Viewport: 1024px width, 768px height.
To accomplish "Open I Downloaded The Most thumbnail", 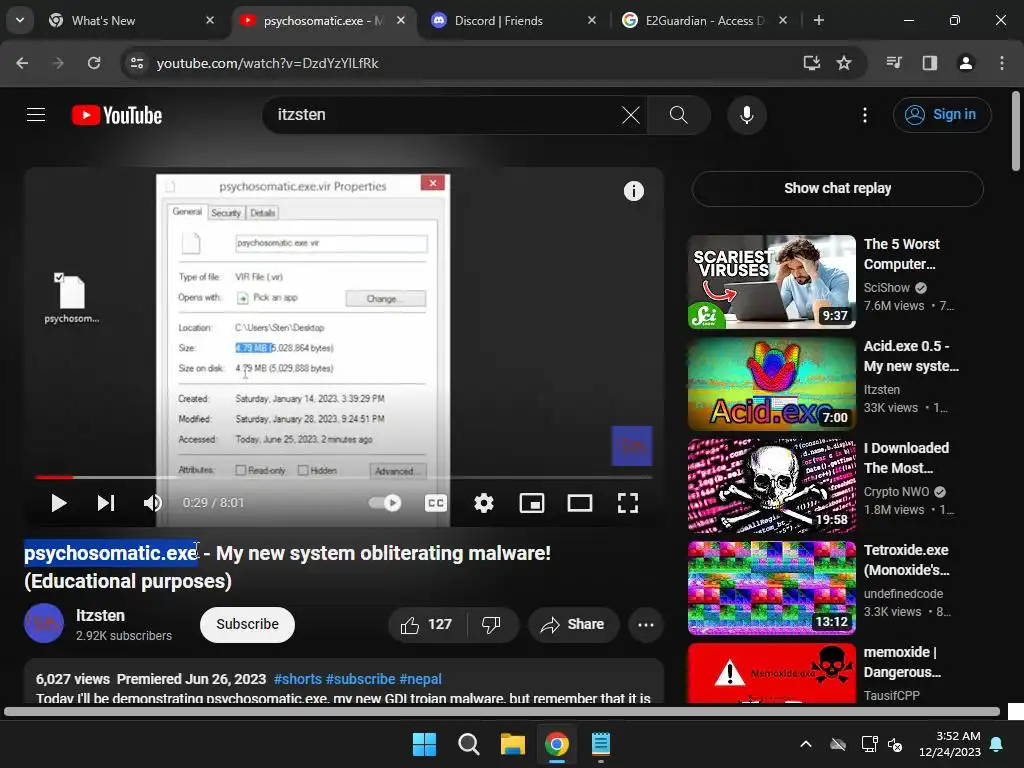I will (x=771, y=485).
